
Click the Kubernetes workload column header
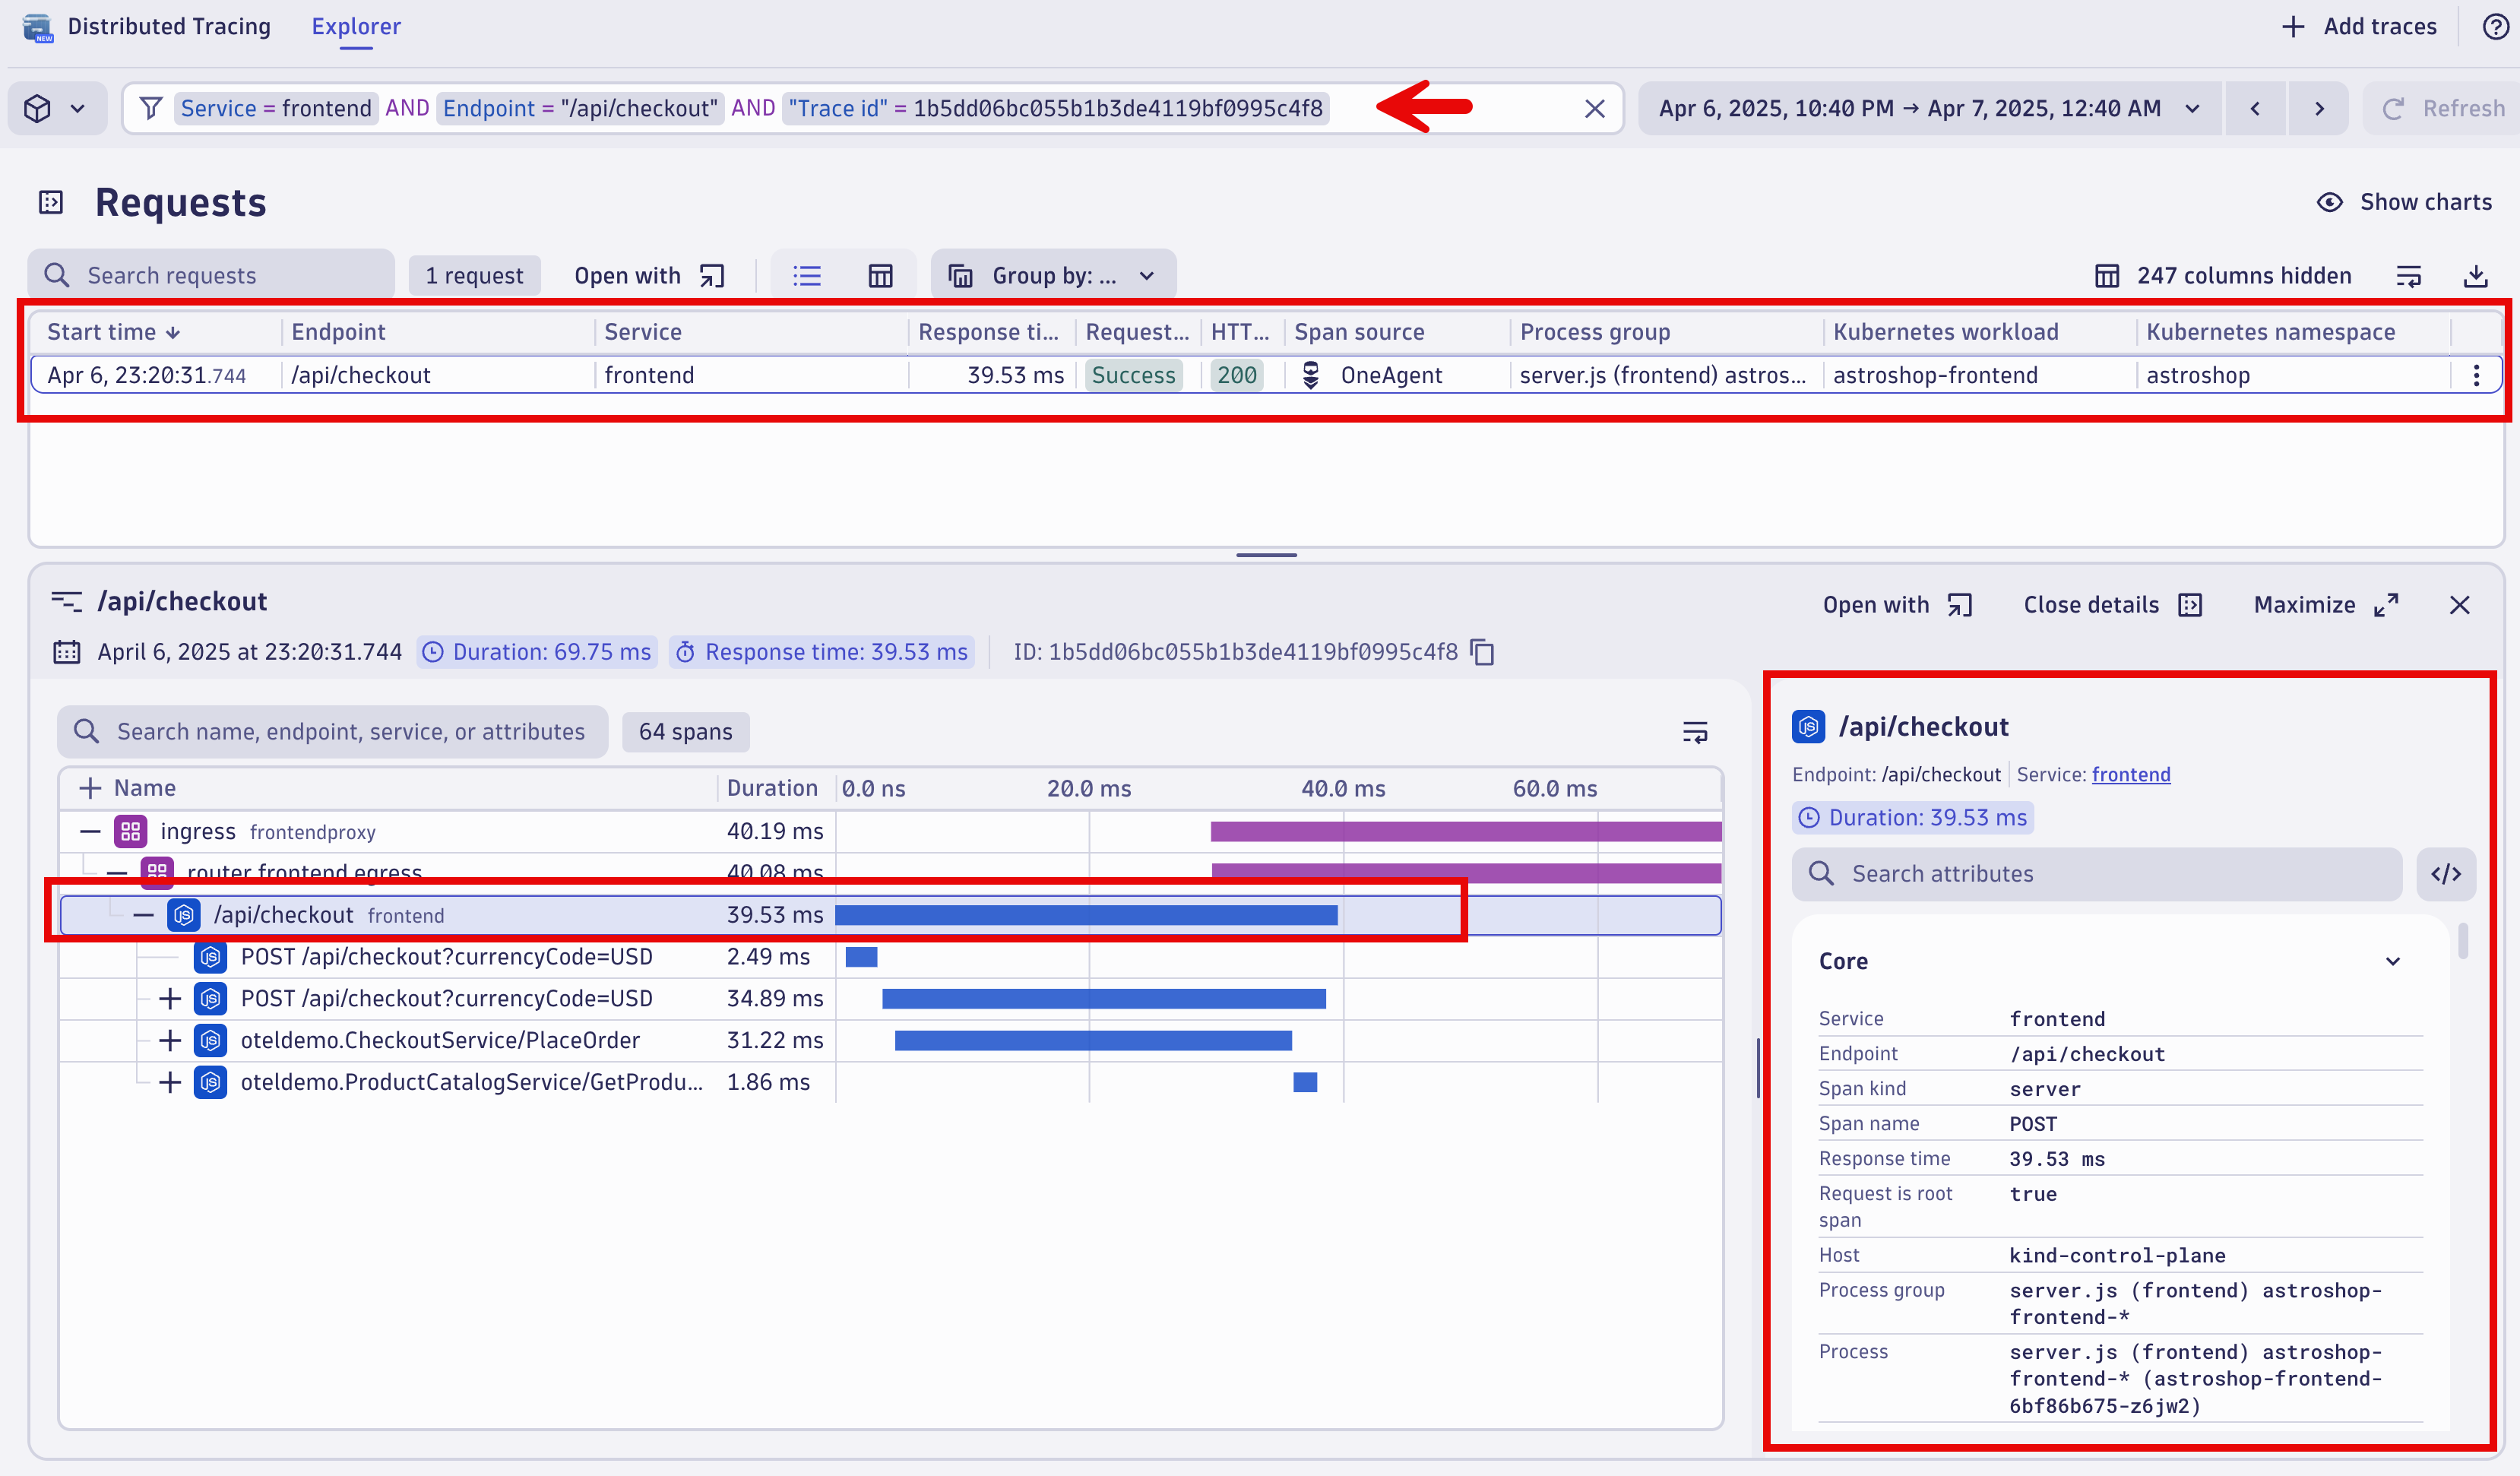pyautogui.click(x=1946, y=332)
